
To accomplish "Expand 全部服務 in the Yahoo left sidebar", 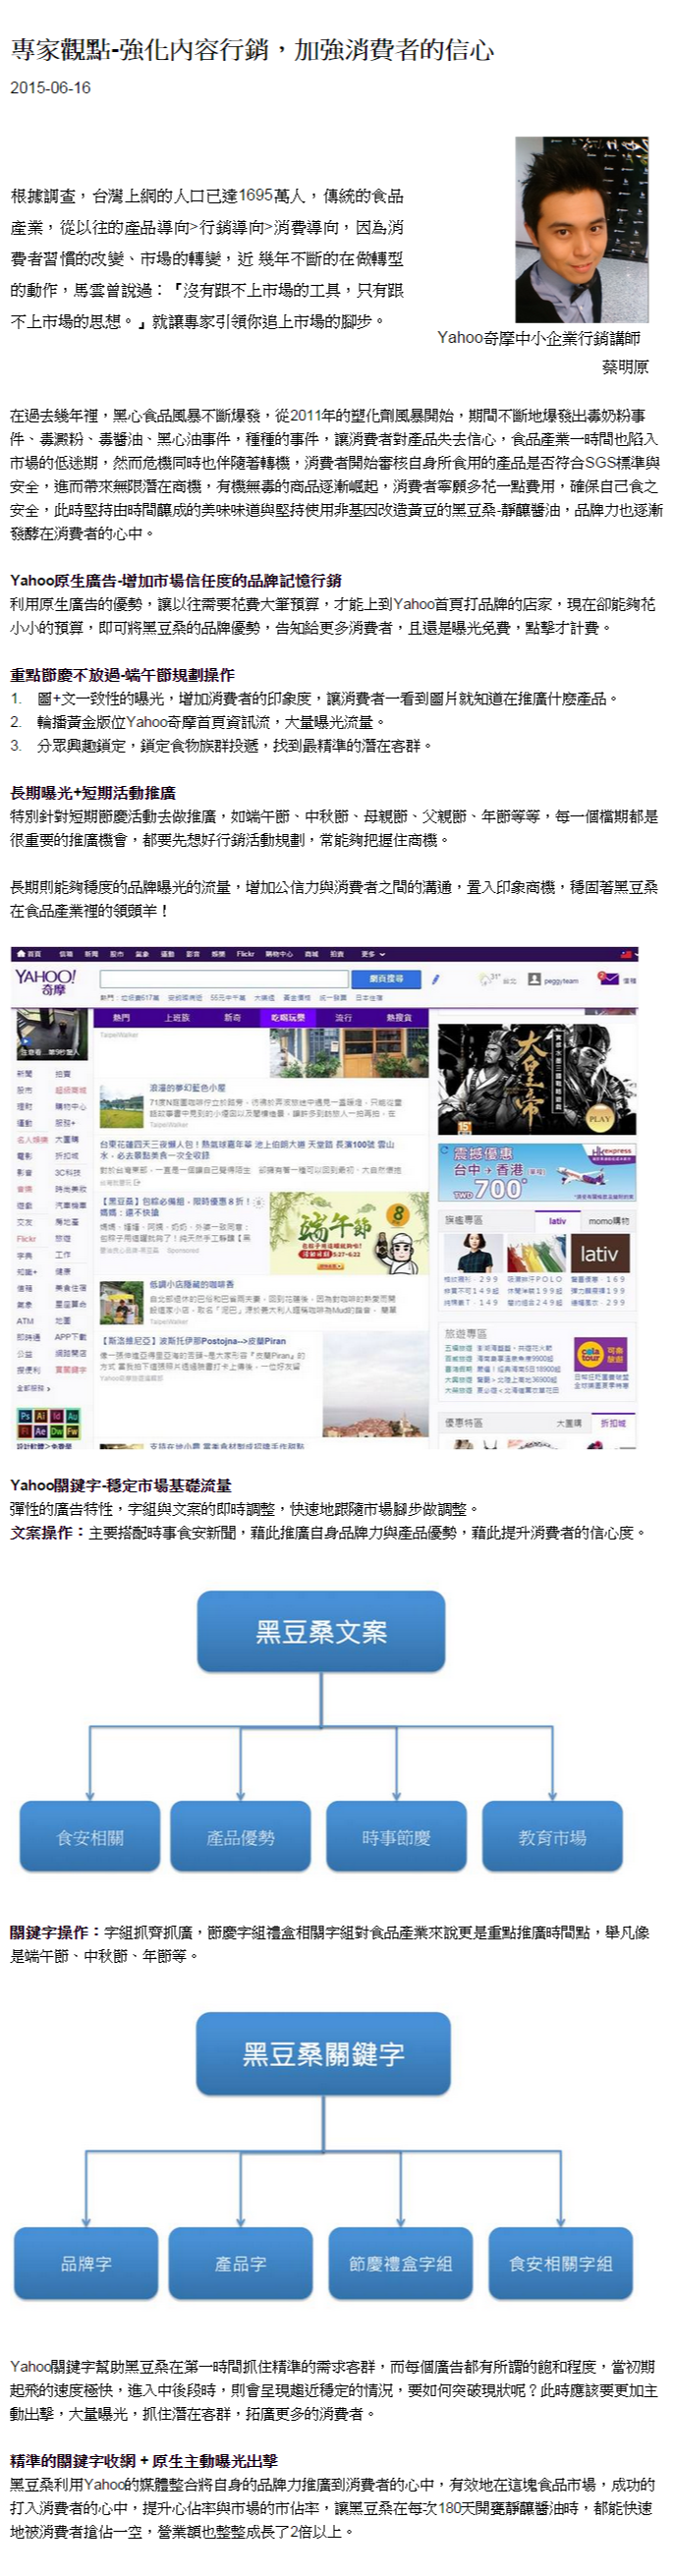I will point(33,1388).
